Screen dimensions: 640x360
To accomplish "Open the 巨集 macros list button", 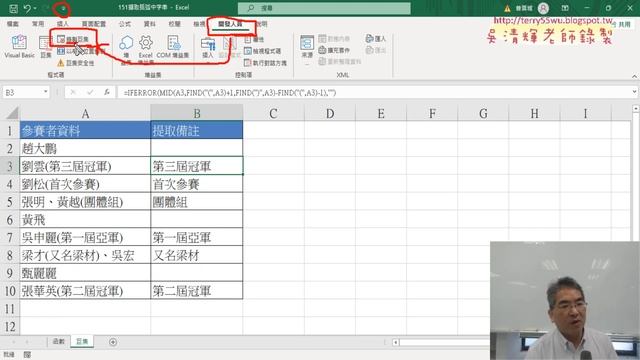I will click(x=46, y=47).
